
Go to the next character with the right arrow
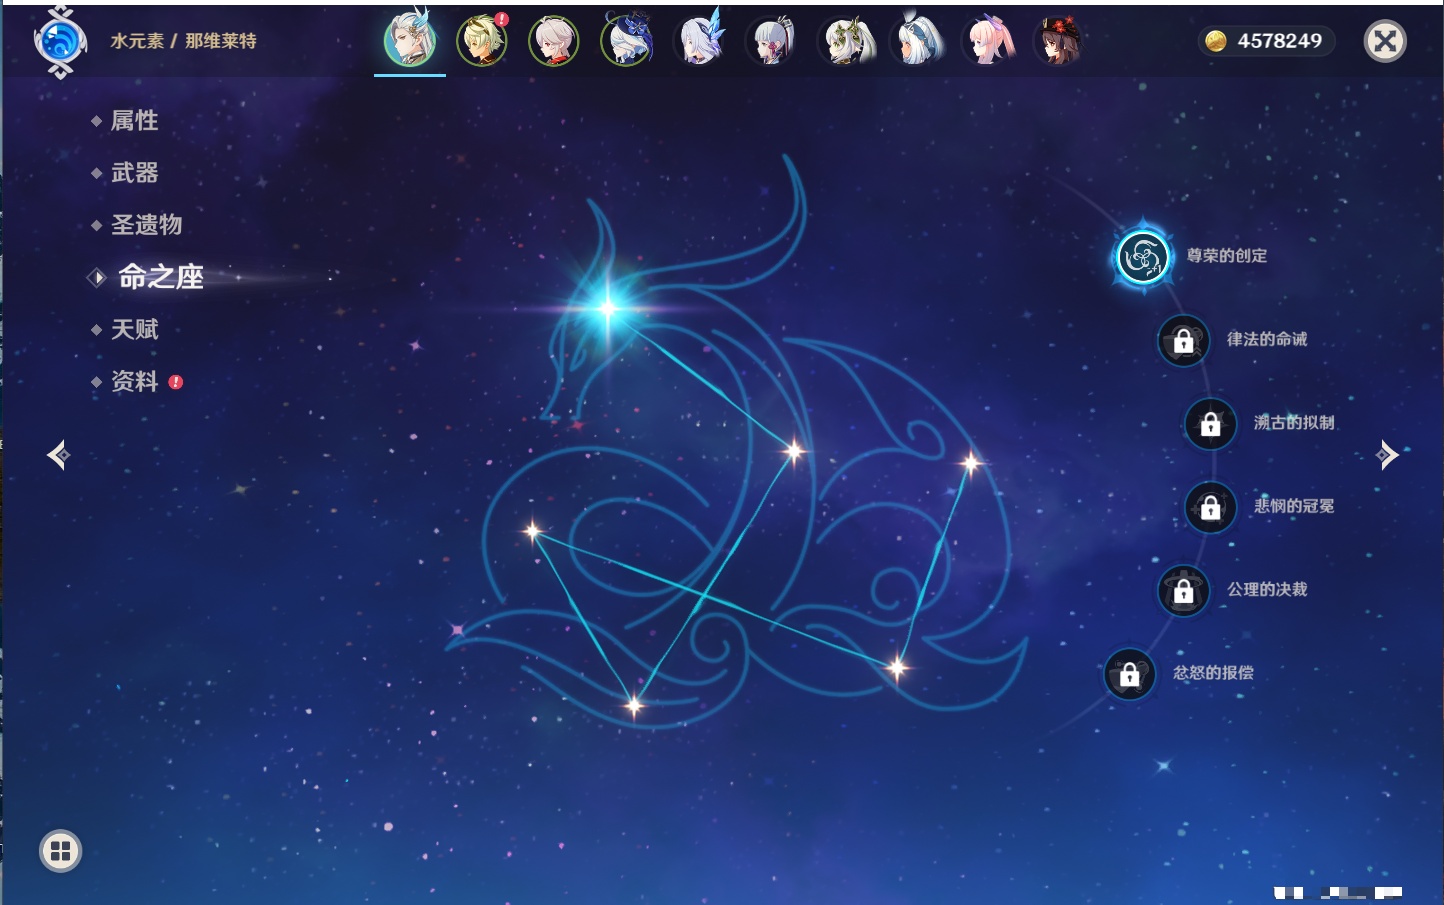tap(1387, 455)
